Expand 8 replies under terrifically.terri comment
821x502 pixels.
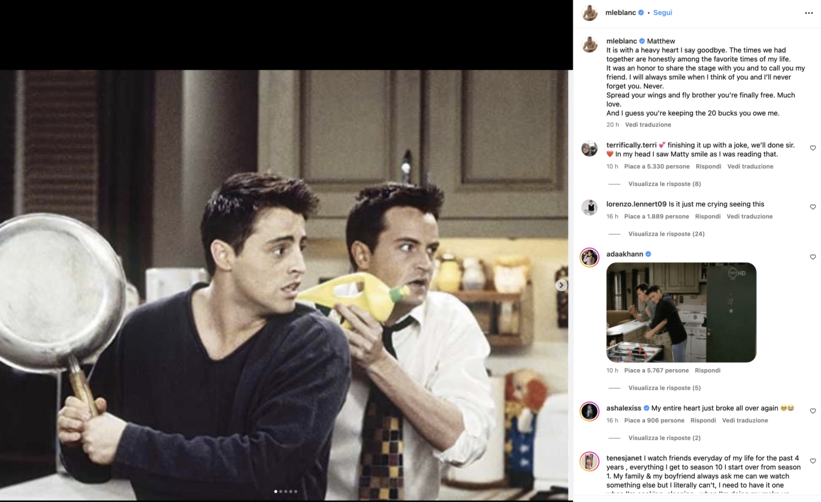664,184
